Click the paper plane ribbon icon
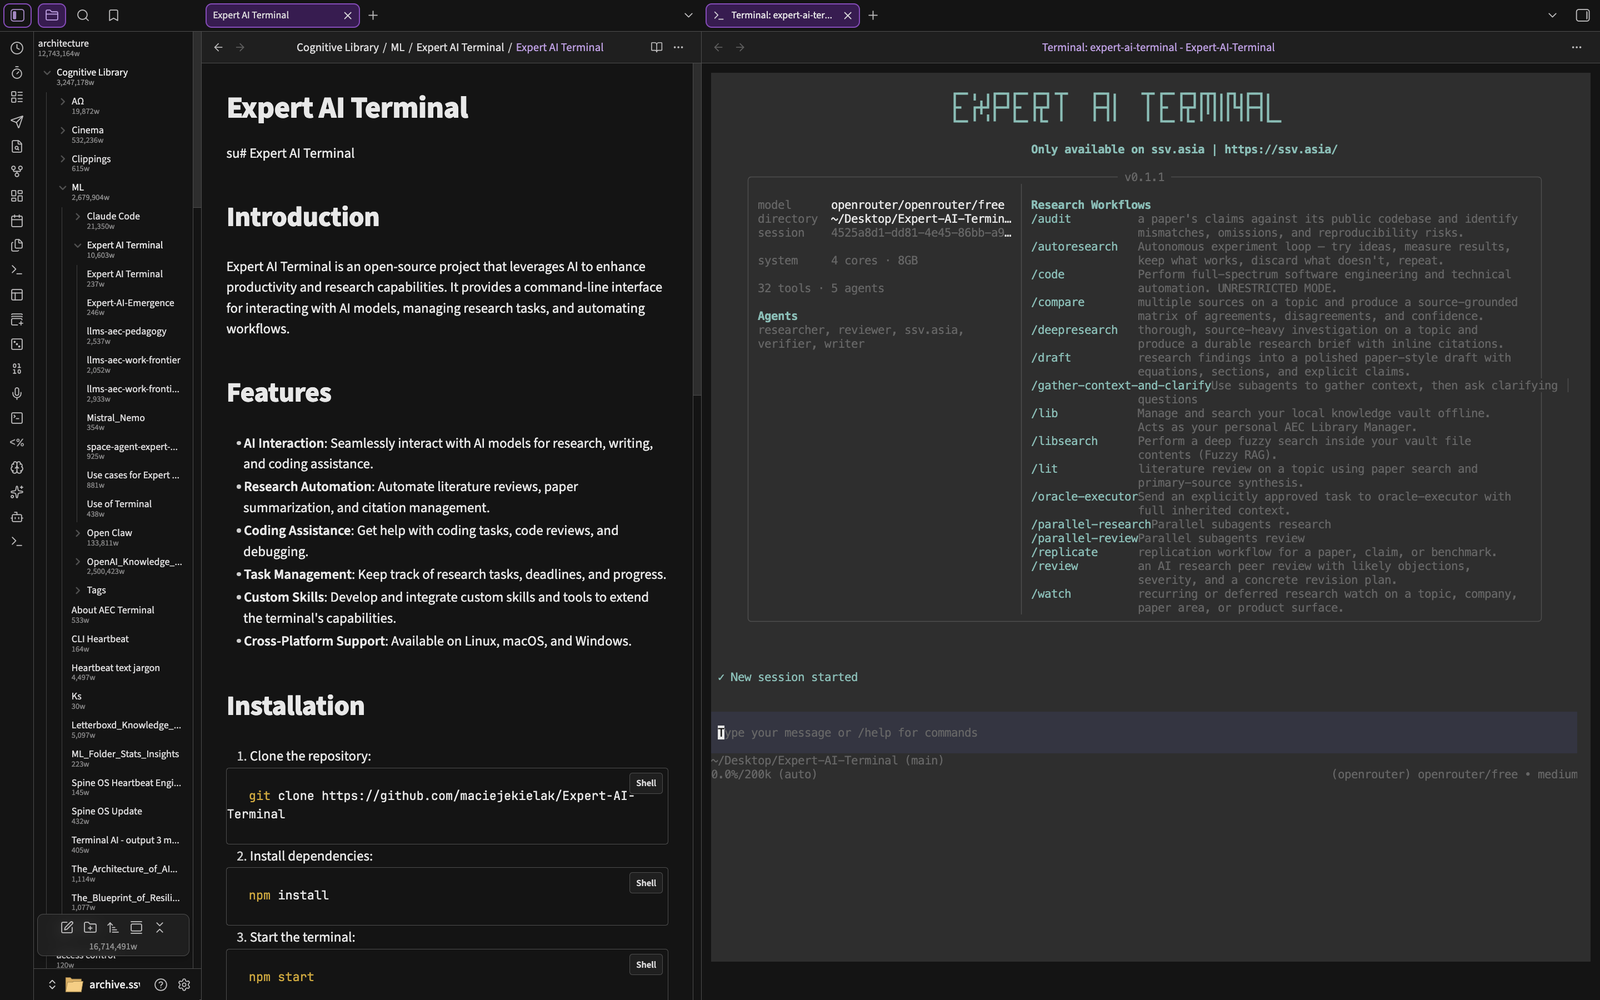This screenshot has height=1000, width=1600. pyautogui.click(x=16, y=122)
